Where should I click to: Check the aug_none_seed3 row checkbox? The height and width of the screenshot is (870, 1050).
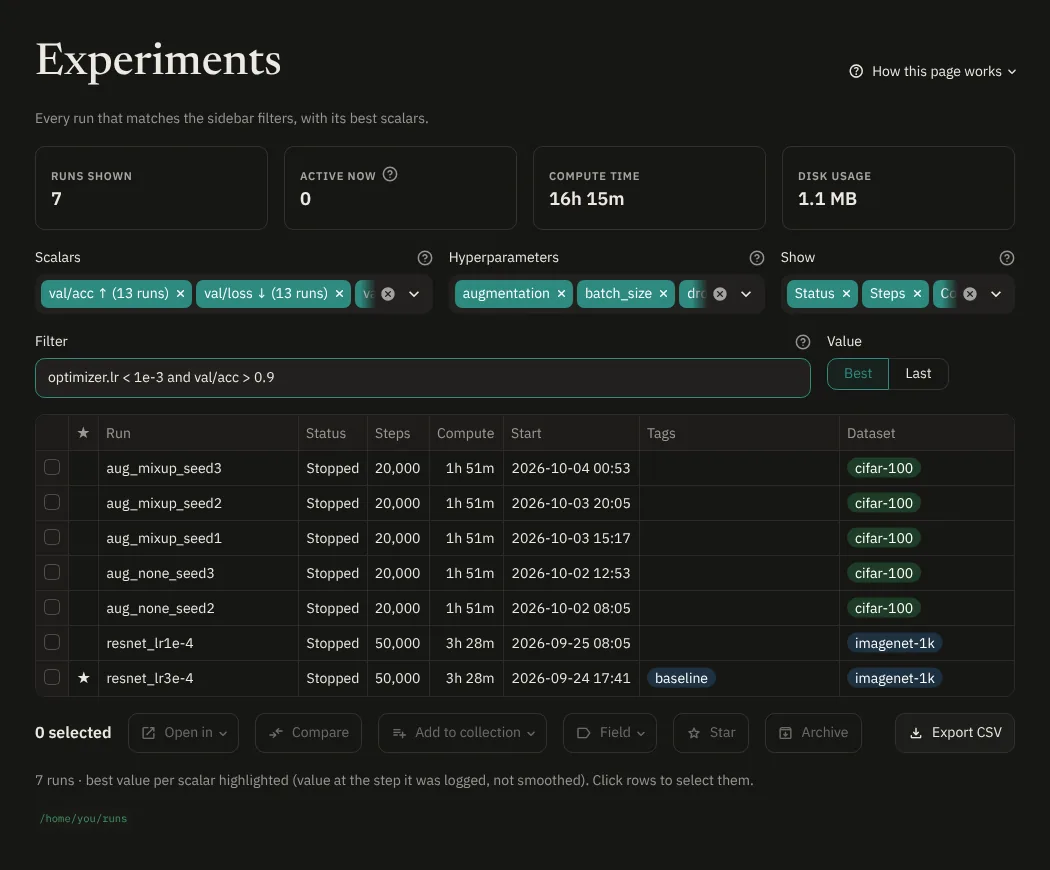[x=52, y=573]
